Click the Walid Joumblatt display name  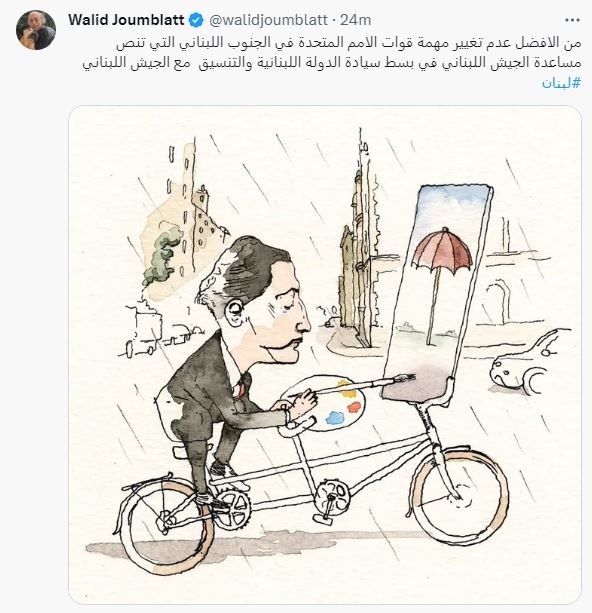coord(126,20)
